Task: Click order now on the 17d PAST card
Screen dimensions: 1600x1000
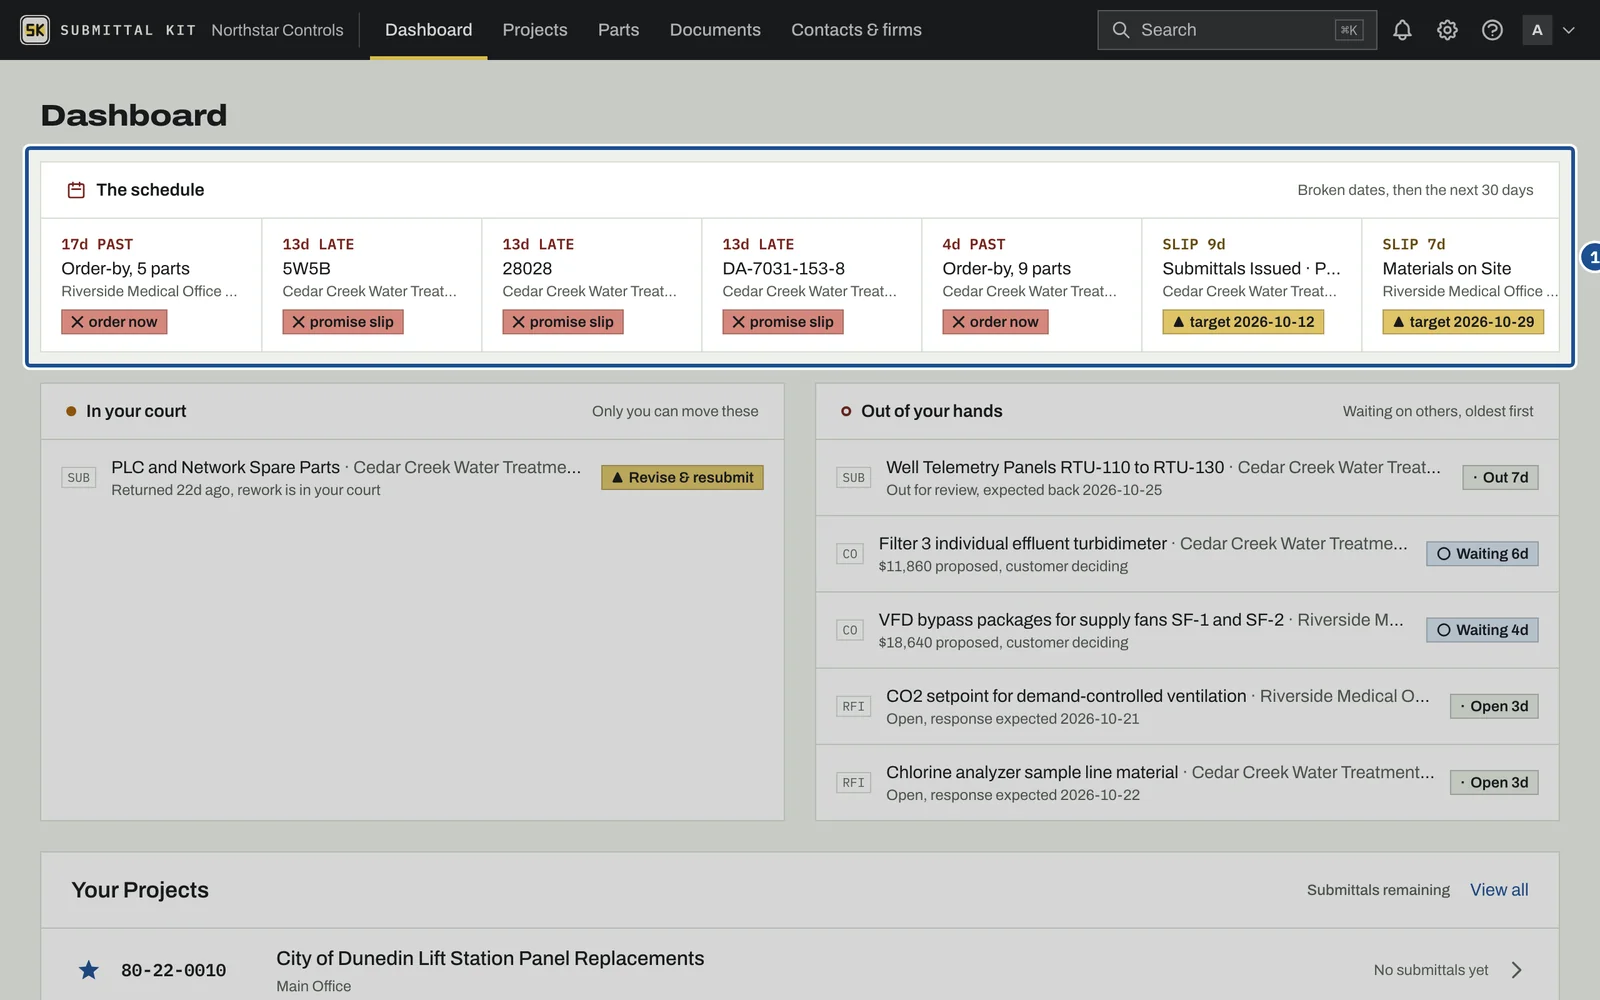Action: [x=114, y=322]
